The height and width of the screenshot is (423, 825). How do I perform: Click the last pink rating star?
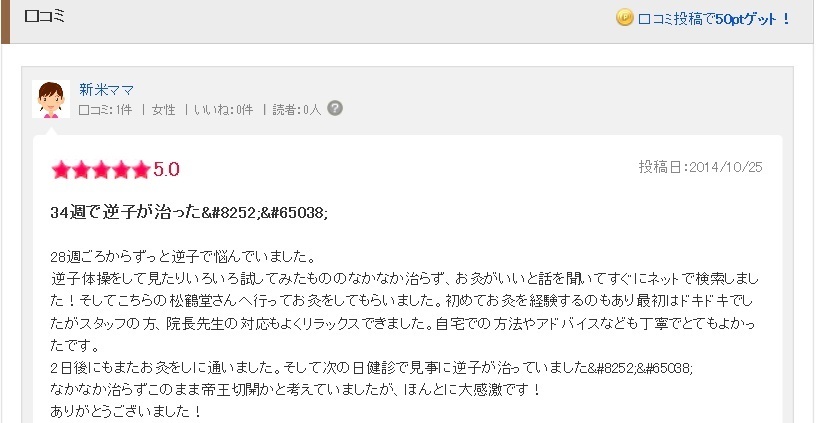[x=141, y=170]
